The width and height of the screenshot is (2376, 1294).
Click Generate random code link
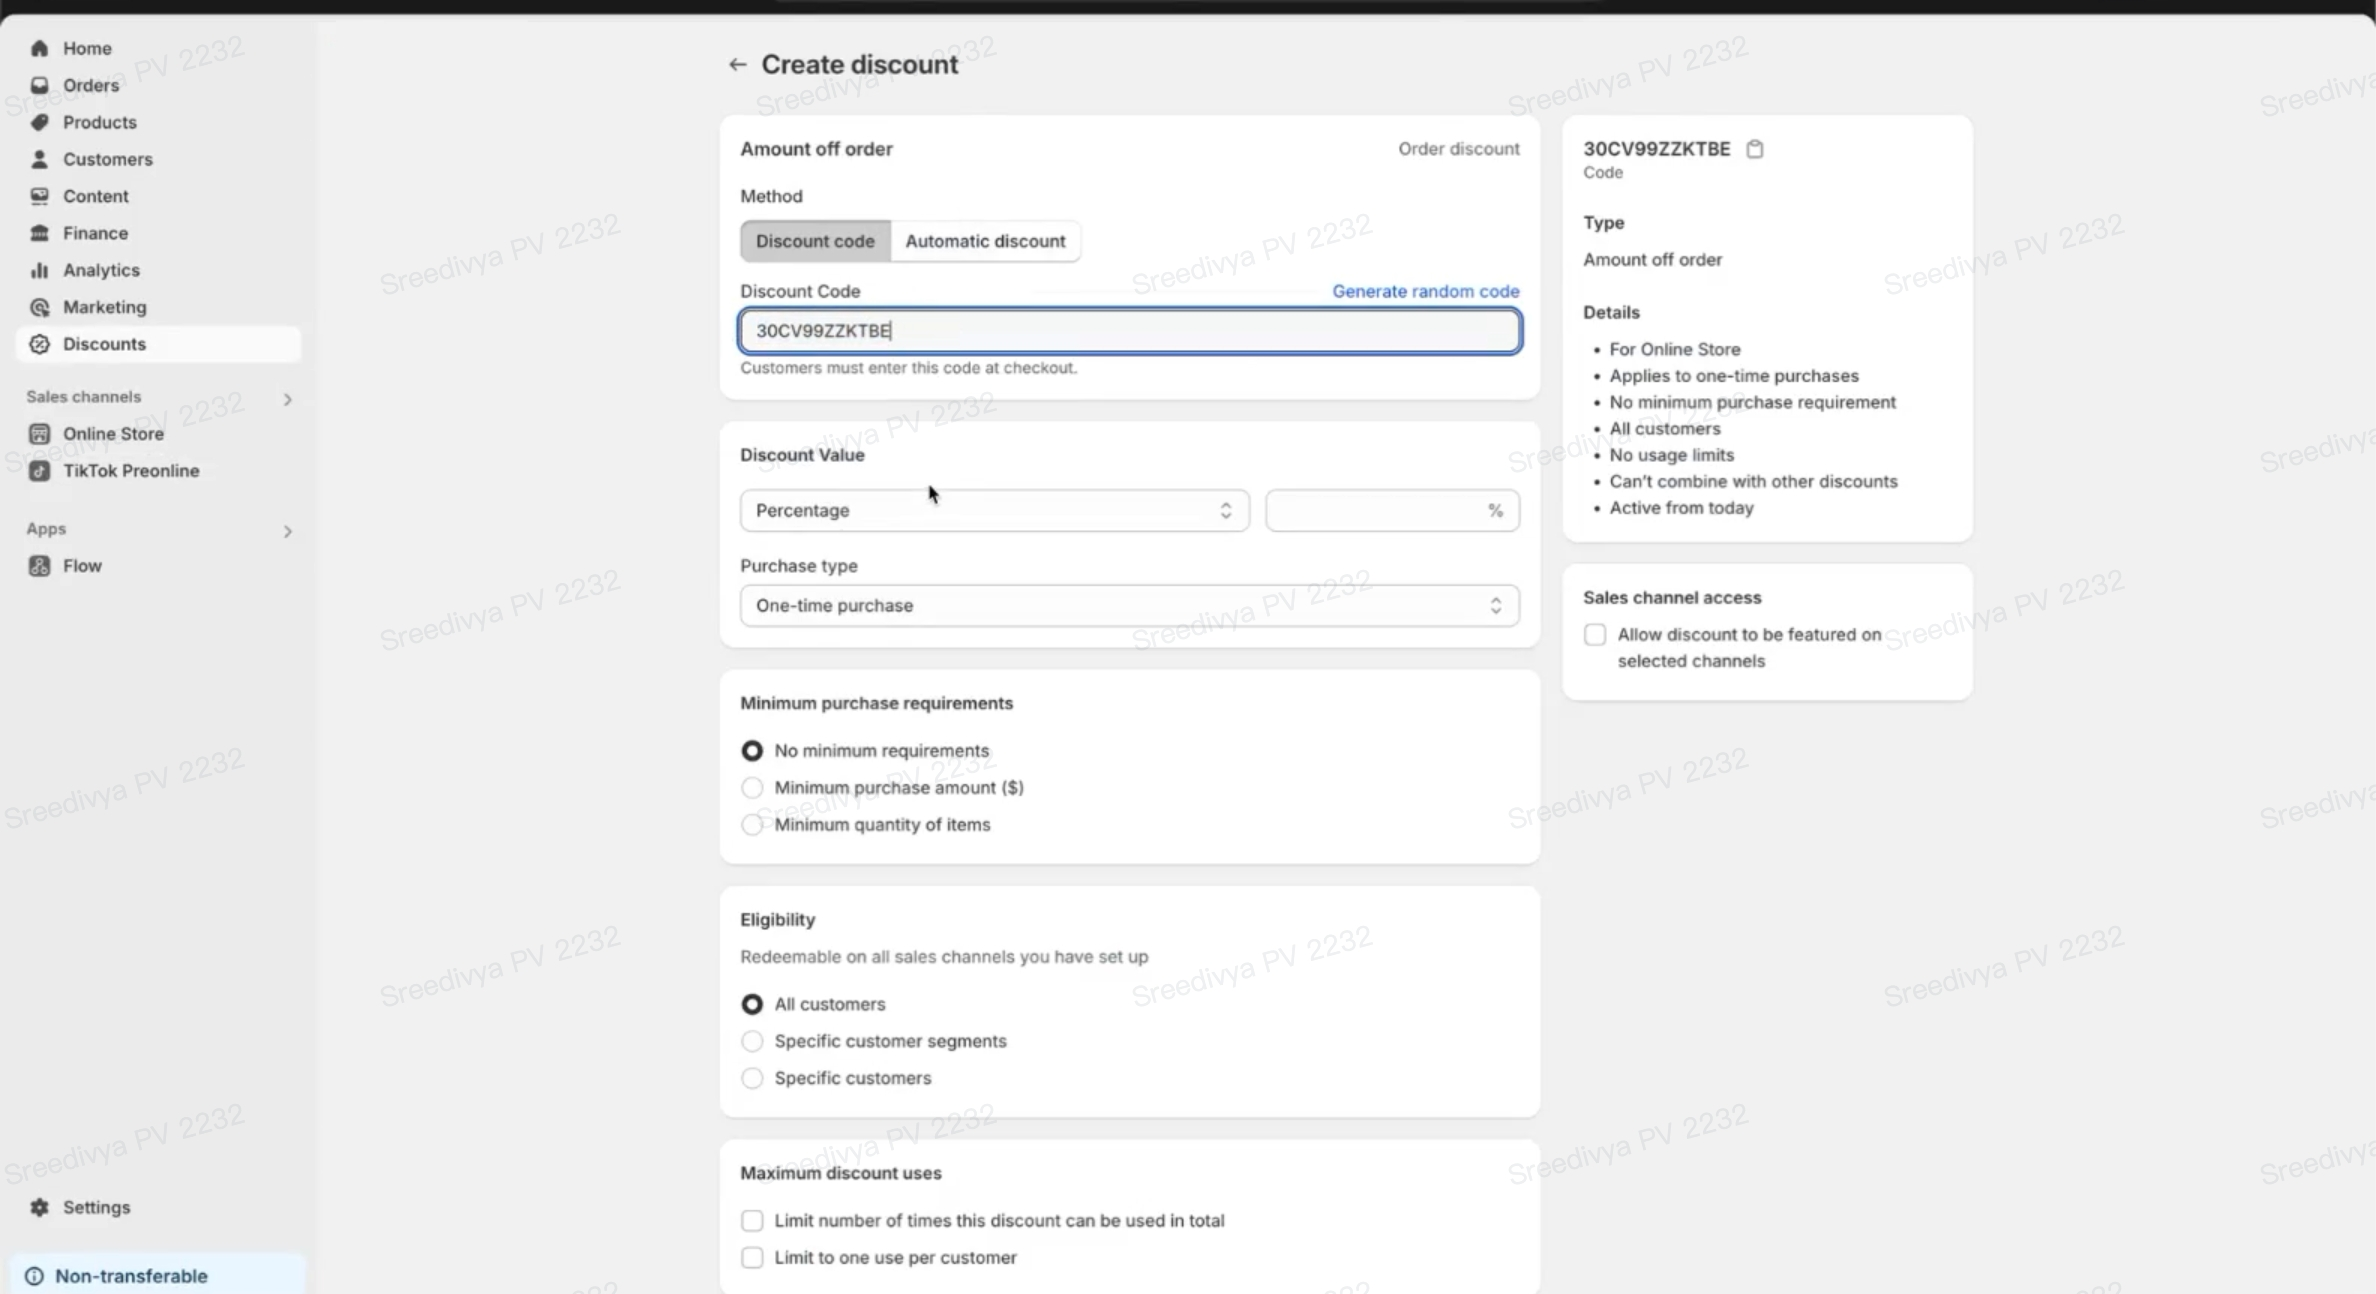pos(1425,291)
